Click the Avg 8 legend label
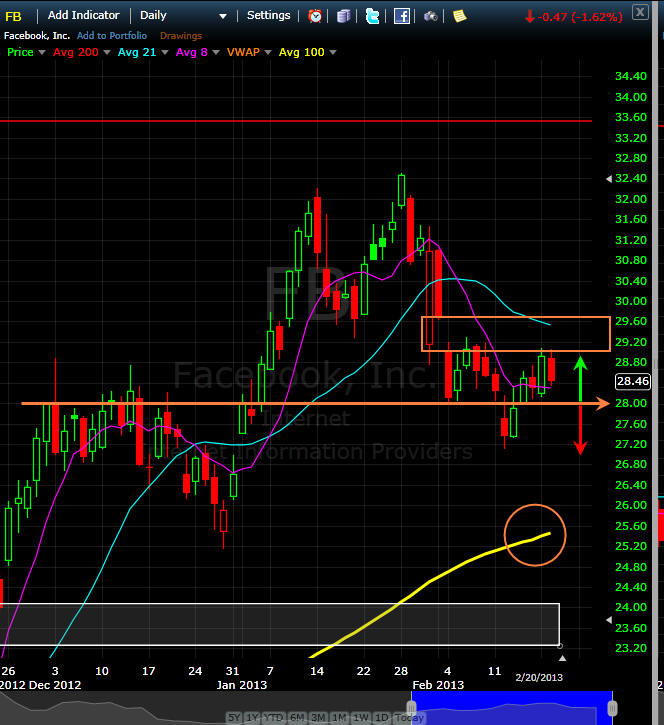Viewport: 664px width, 725px height. point(191,52)
